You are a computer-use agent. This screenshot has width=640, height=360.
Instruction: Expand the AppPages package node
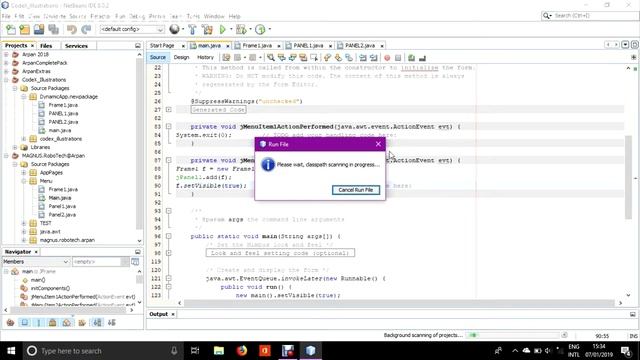click(x=24, y=173)
